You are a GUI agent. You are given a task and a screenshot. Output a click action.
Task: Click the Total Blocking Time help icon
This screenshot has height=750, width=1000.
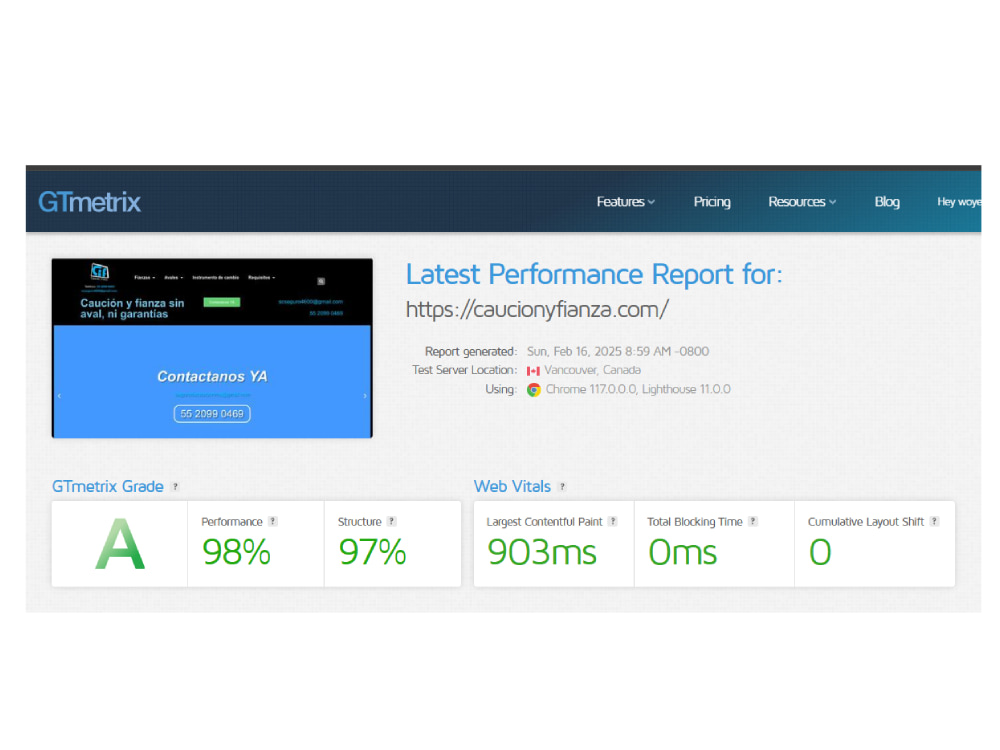coord(753,521)
